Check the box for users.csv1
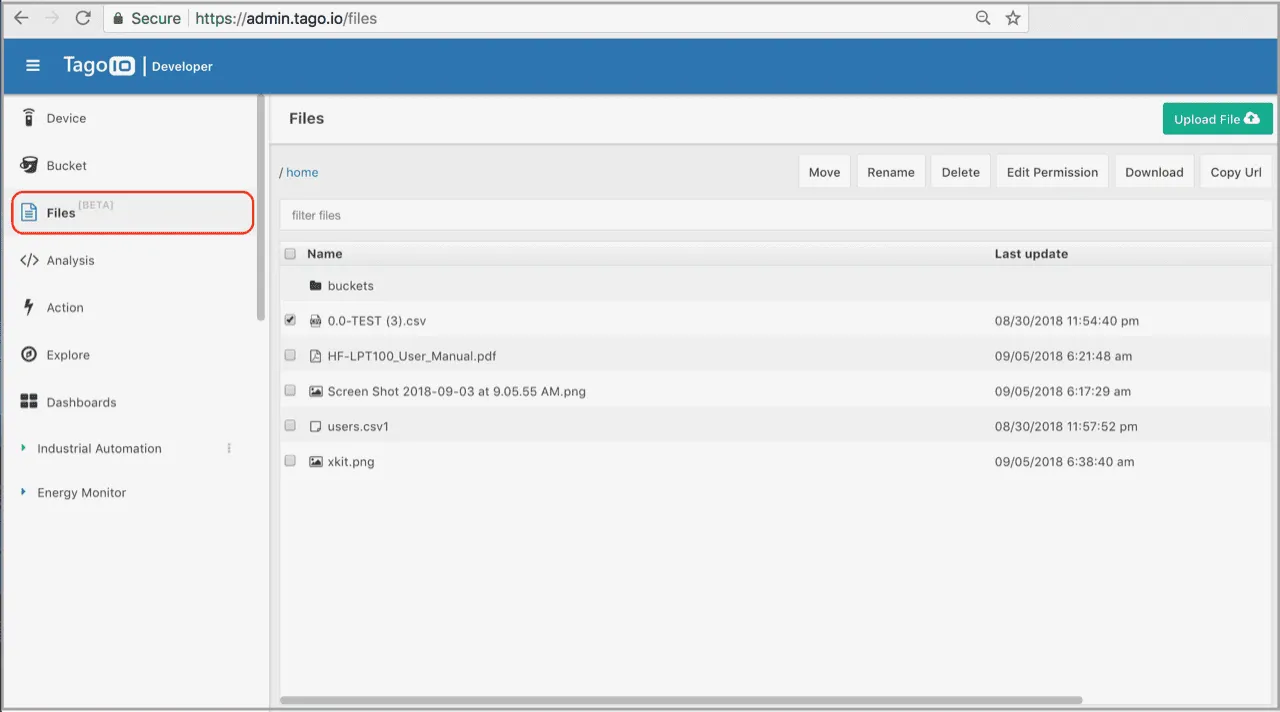The width and height of the screenshot is (1280, 712). 290,425
